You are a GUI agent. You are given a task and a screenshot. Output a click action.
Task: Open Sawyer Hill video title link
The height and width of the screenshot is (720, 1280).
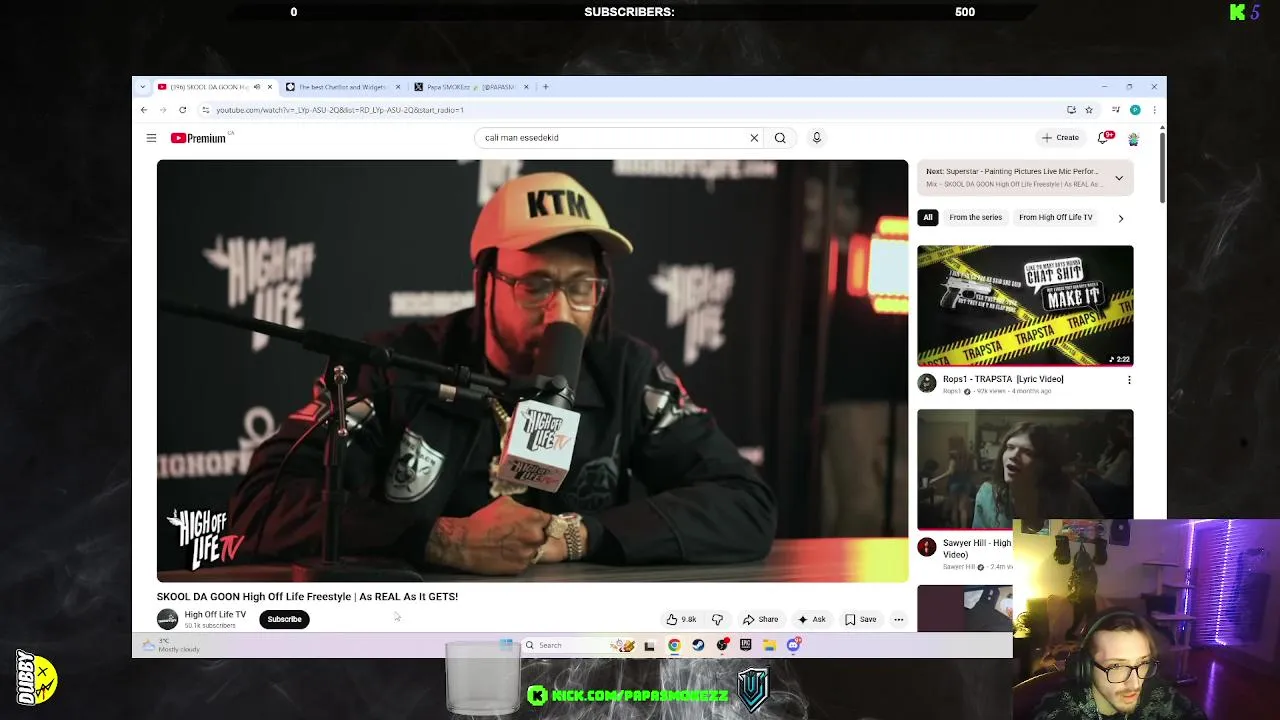pos(977,548)
